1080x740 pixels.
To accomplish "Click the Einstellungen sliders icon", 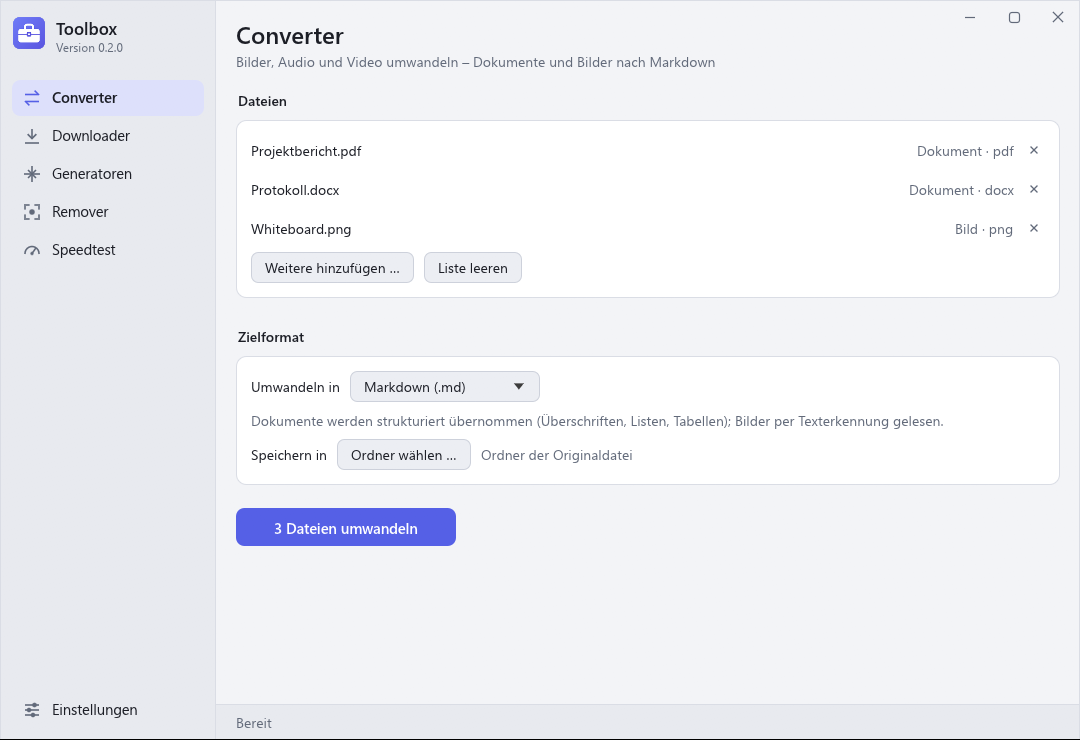I will pos(32,710).
